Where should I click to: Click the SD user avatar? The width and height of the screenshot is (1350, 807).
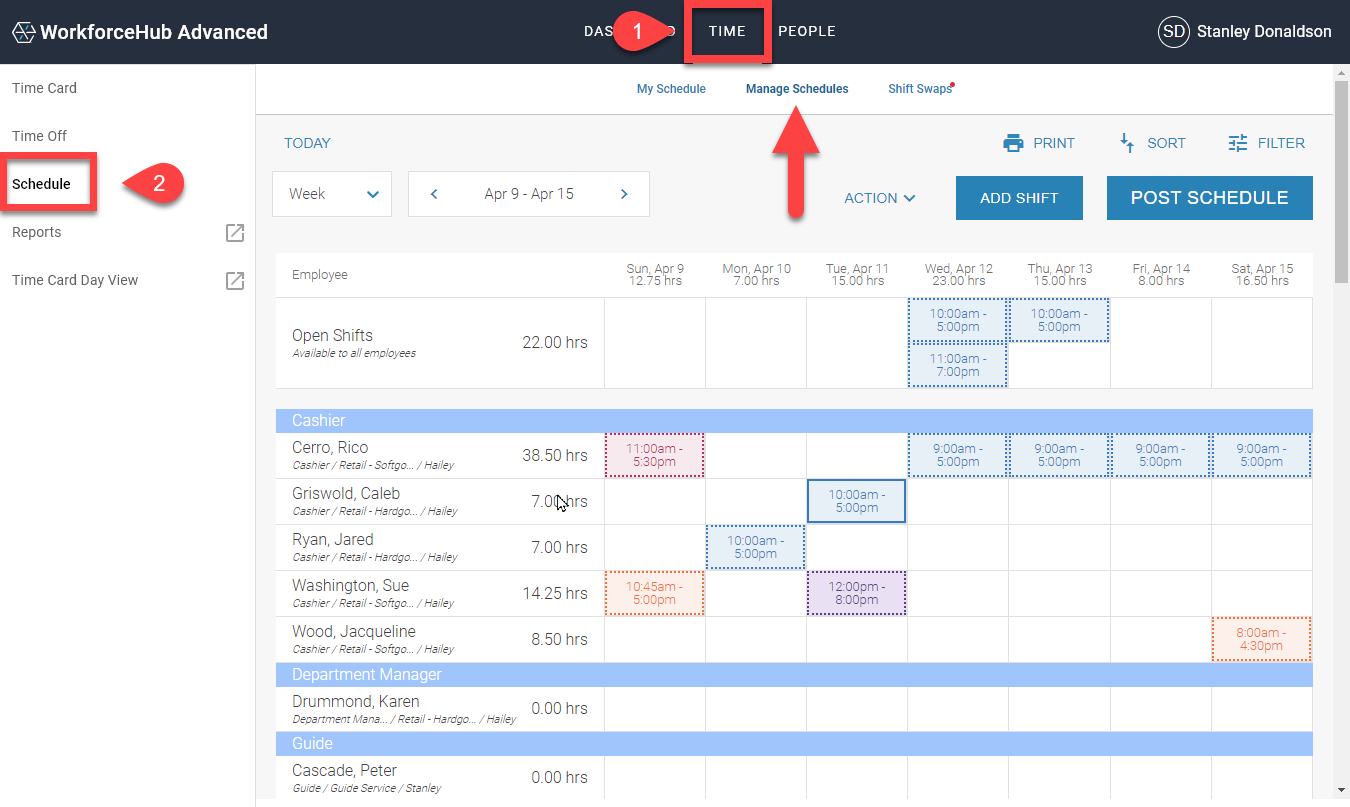(x=1172, y=31)
